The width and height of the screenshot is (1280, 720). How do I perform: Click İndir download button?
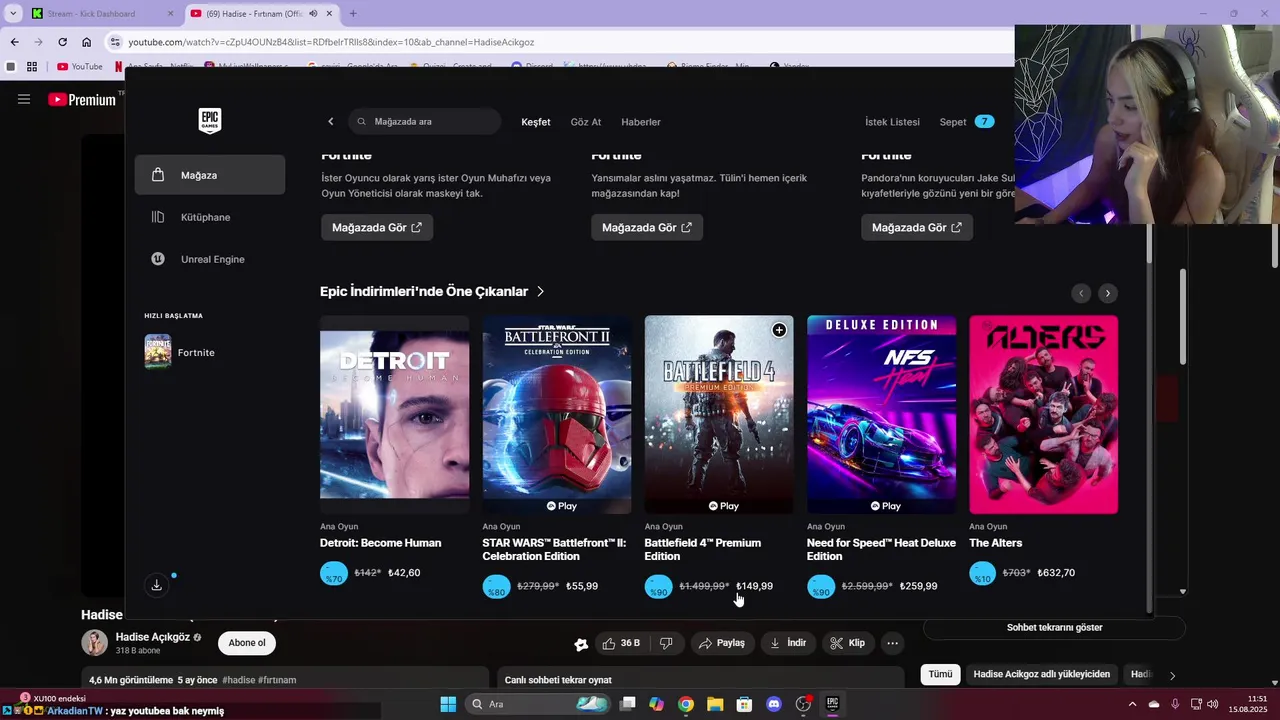[x=788, y=643]
